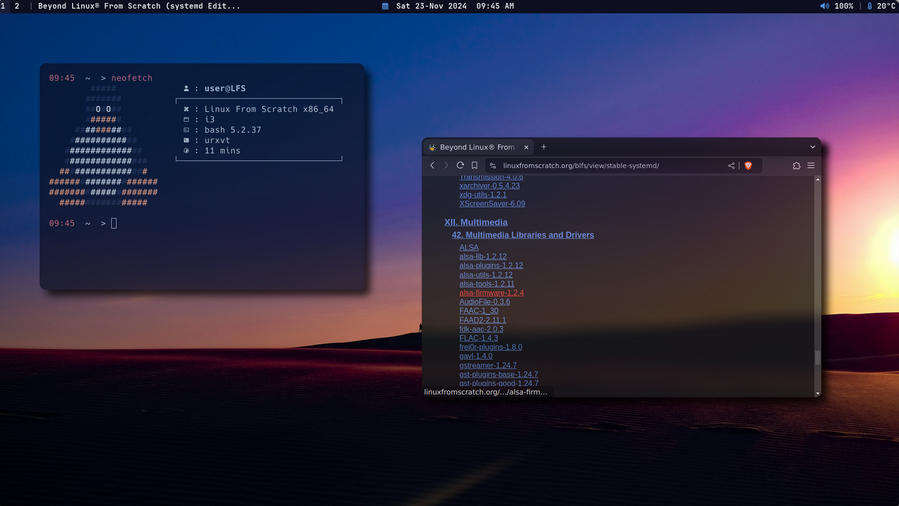
Task: Click the 11 mins uptime line
Action: (222, 151)
